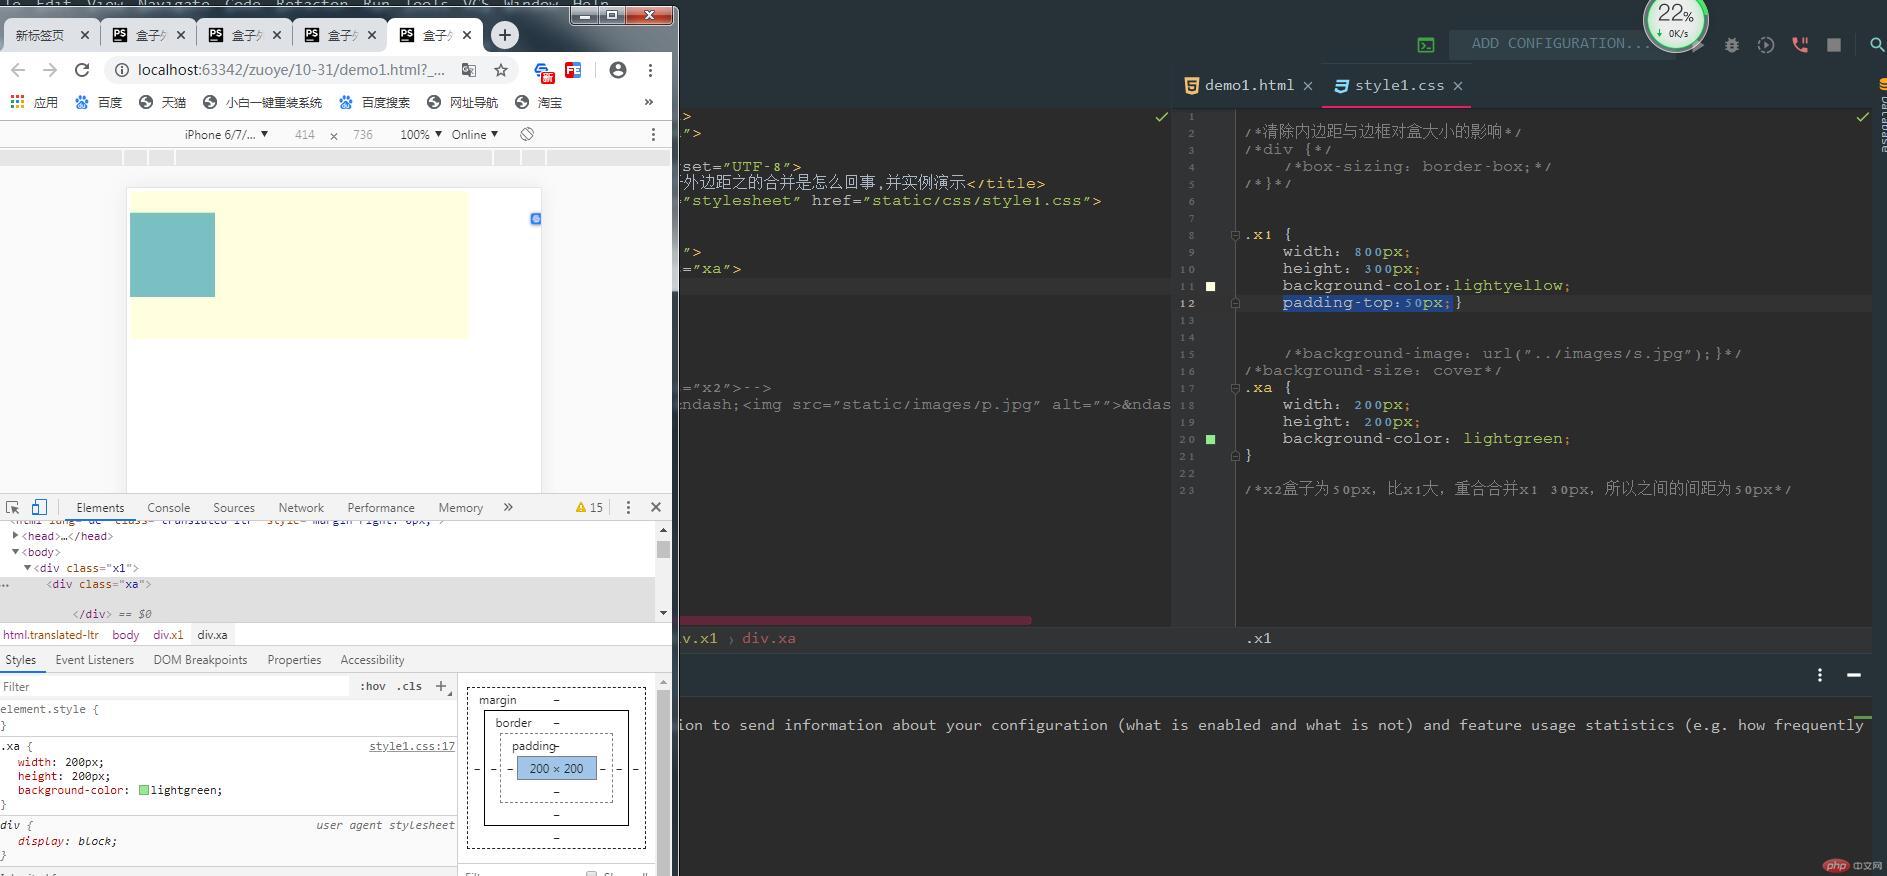This screenshot has width=1887, height=876.
Task: Toggle .cls class editor
Action: (409, 686)
